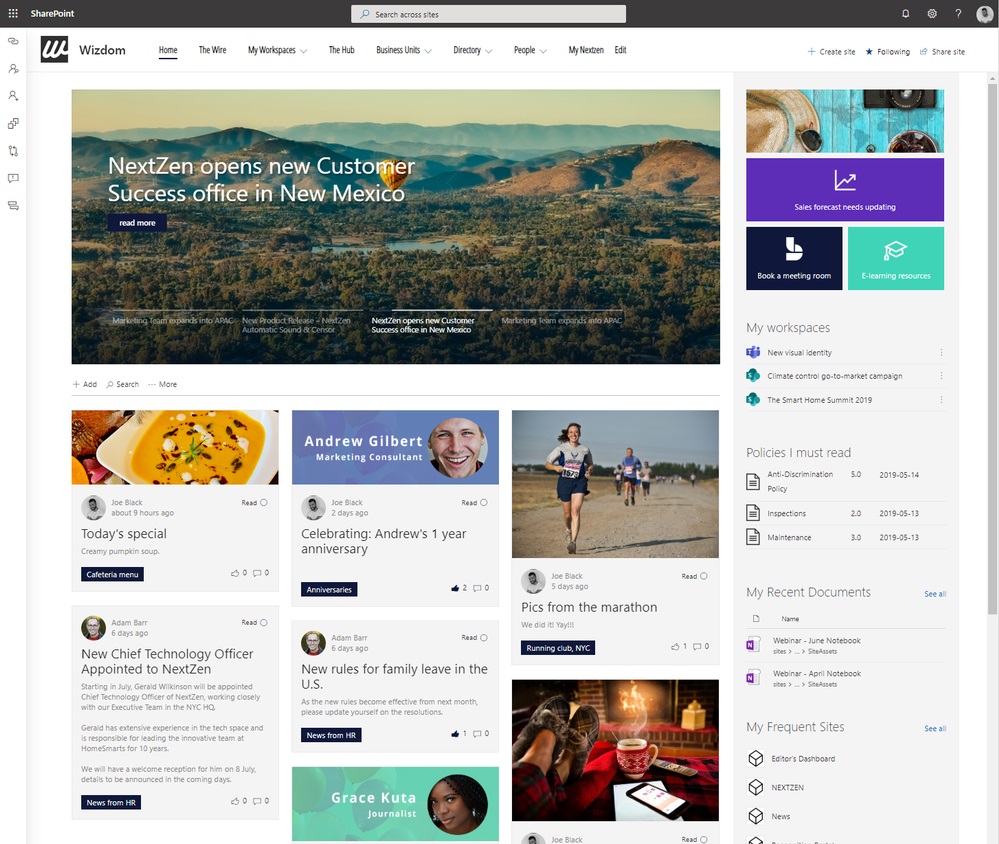Select the New Product Release slide
The width and height of the screenshot is (999, 844).
tap(296, 325)
